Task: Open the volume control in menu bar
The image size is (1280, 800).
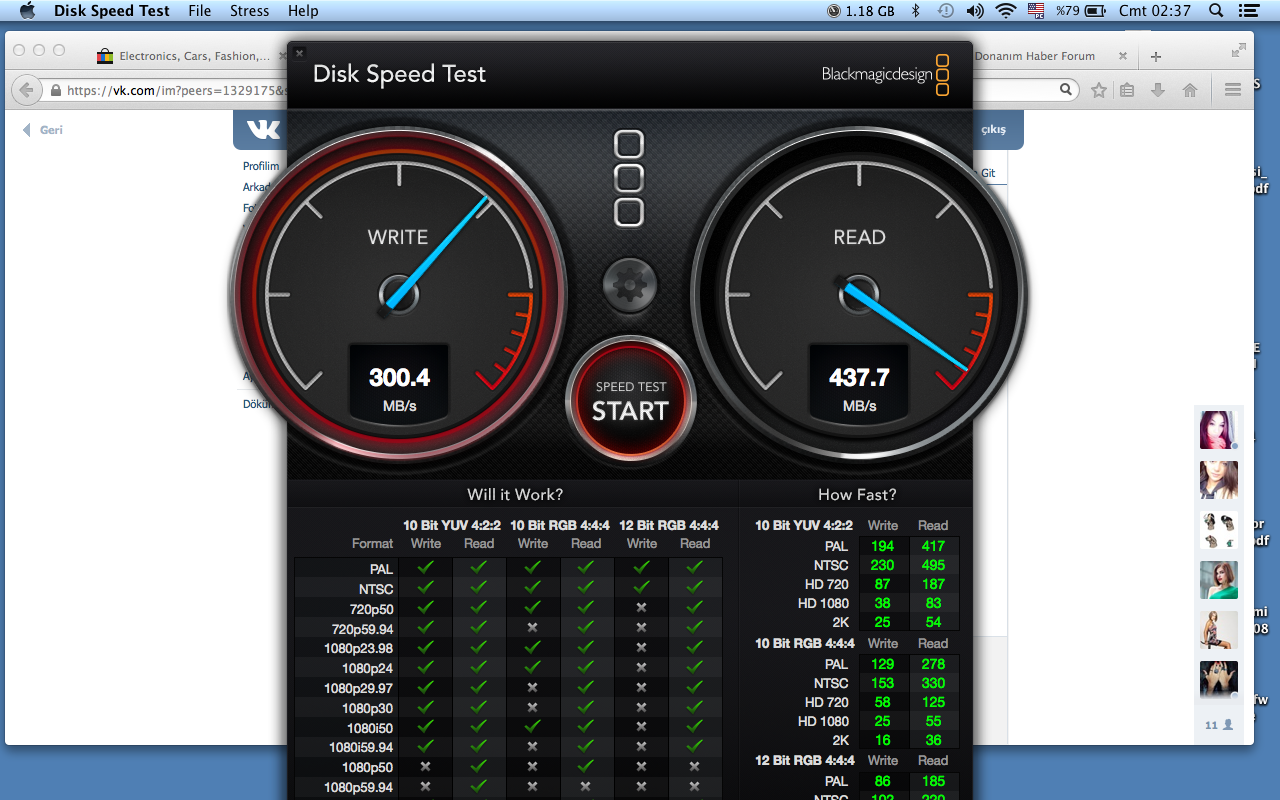Action: [x=975, y=11]
